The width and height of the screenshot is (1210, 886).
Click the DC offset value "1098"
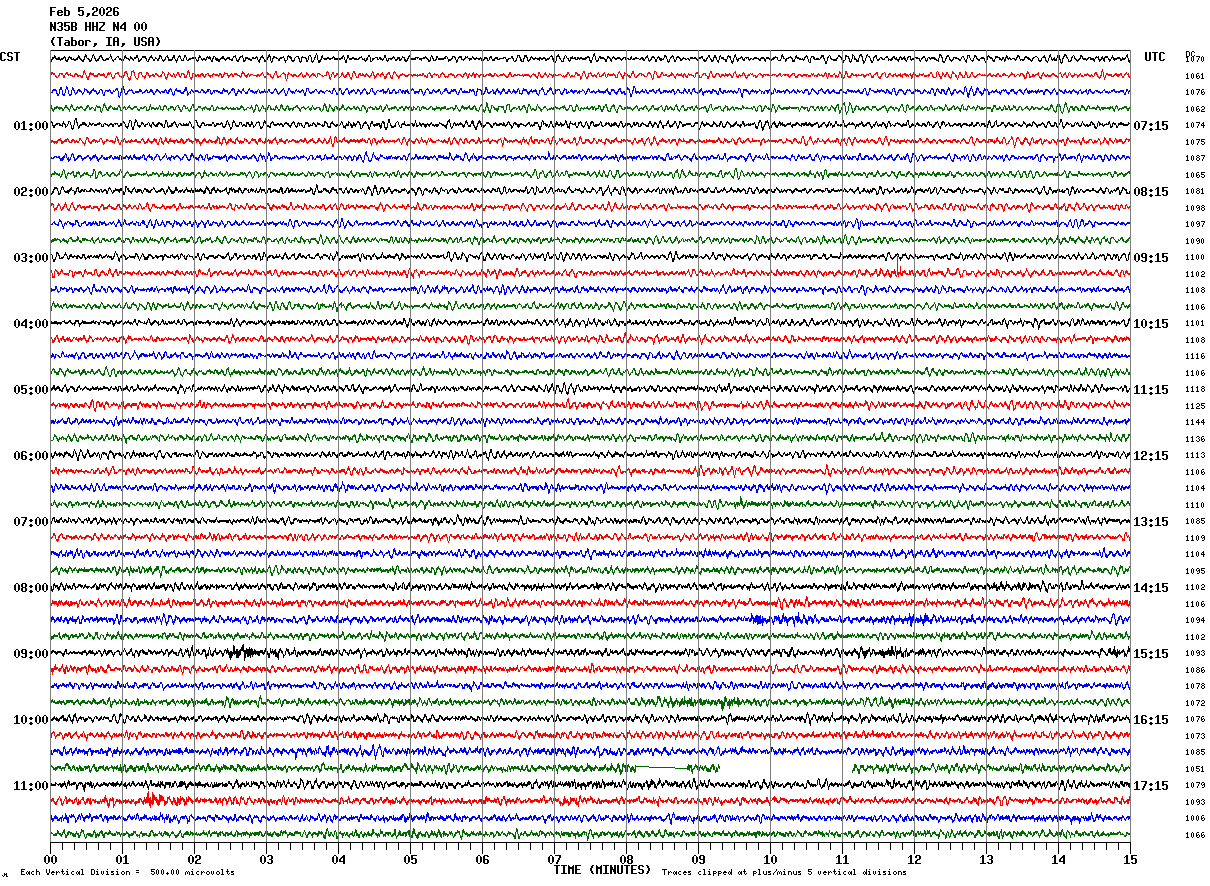click(x=1195, y=208)
